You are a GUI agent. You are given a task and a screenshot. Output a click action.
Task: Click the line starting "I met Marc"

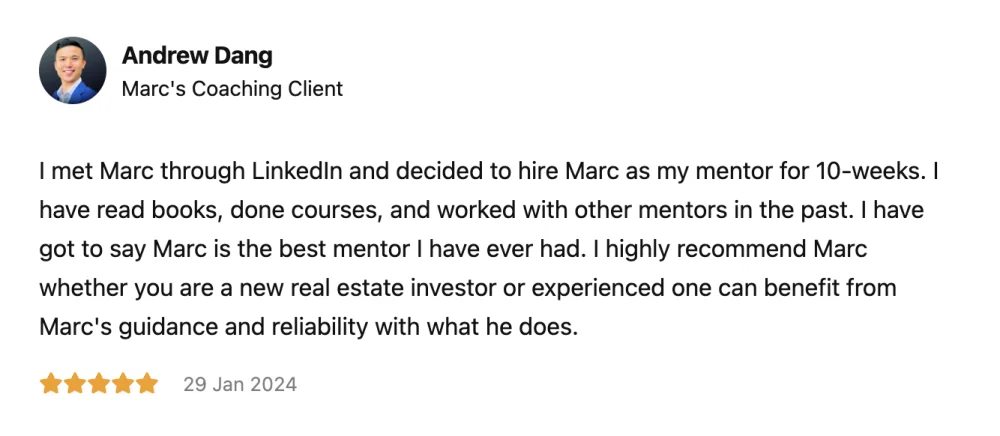click(489, 172)
